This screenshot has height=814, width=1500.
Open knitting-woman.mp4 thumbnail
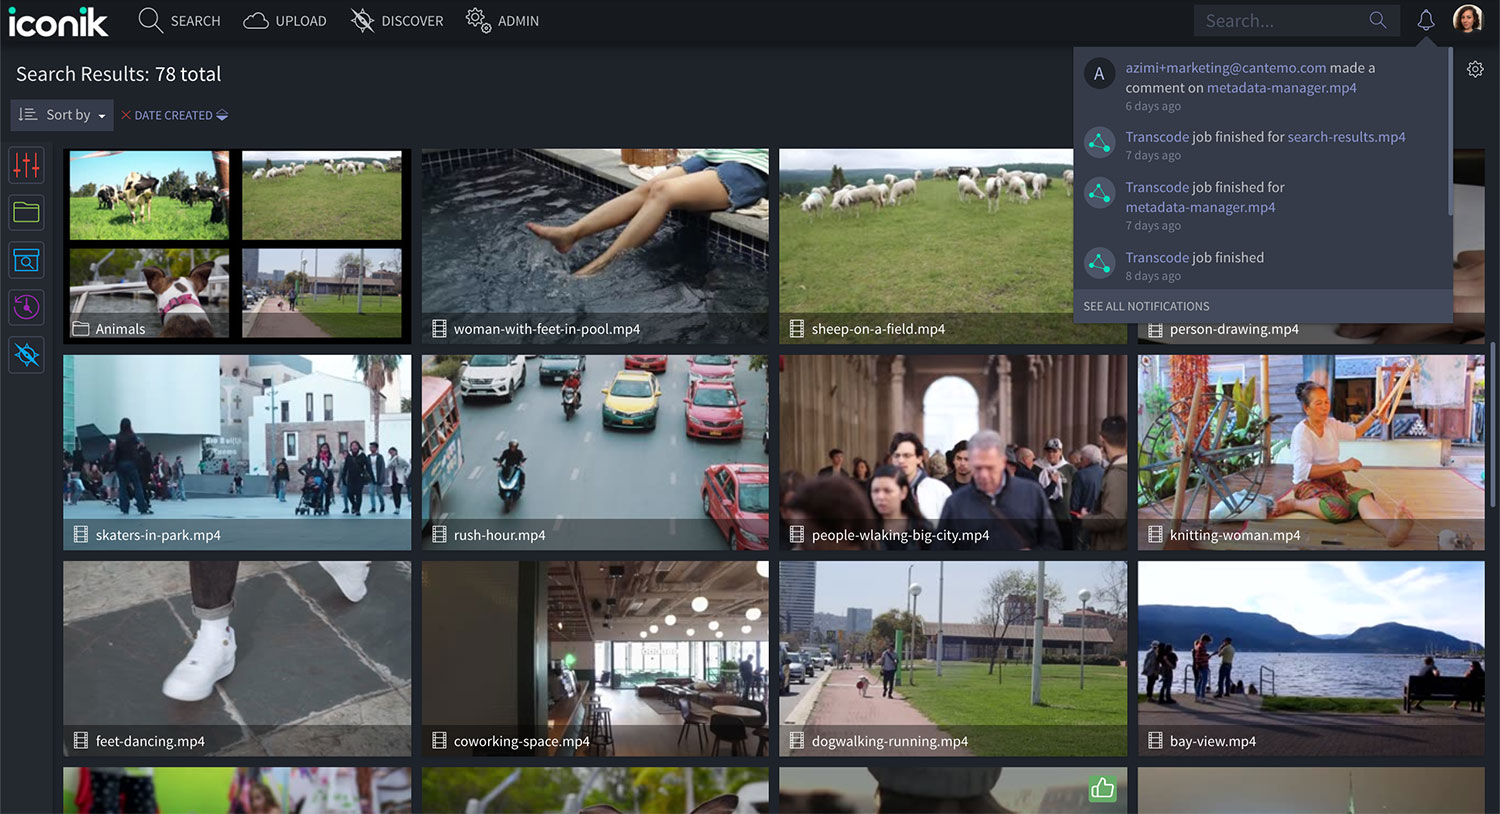(x=1311, y=452)
